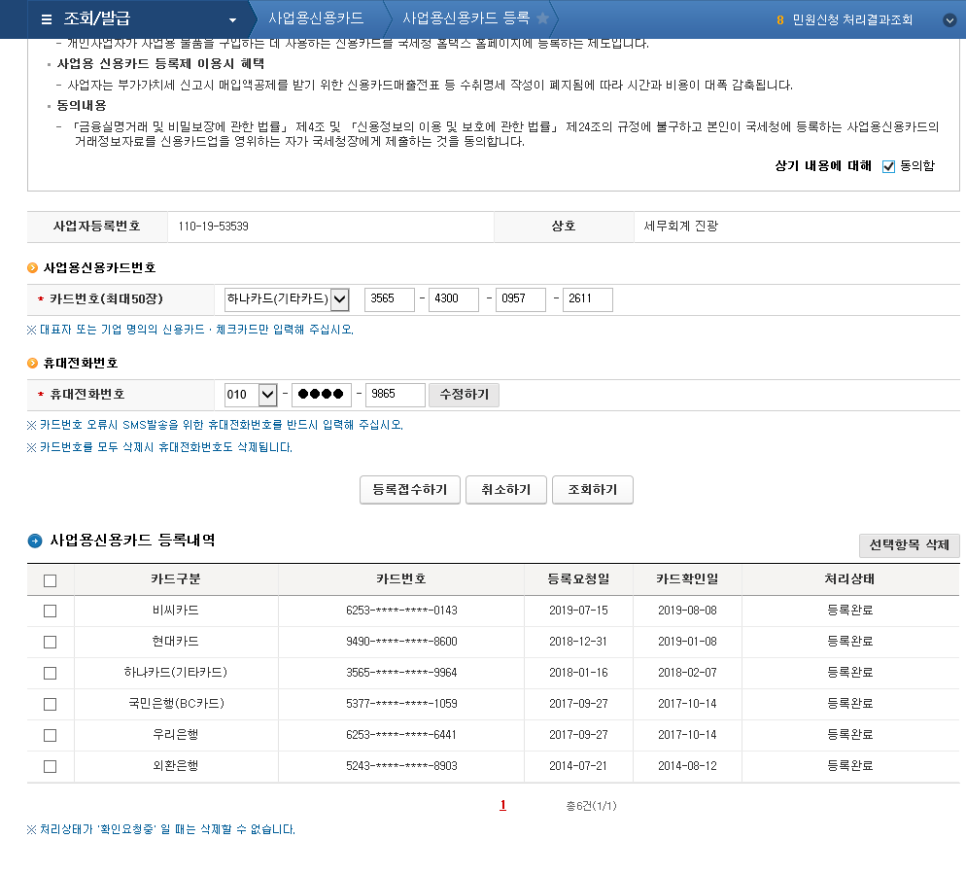The height and width of the screenshot is (874, 966).
Task: Toggle the 동의함 agreement checkbox
Action: [888, 166]
